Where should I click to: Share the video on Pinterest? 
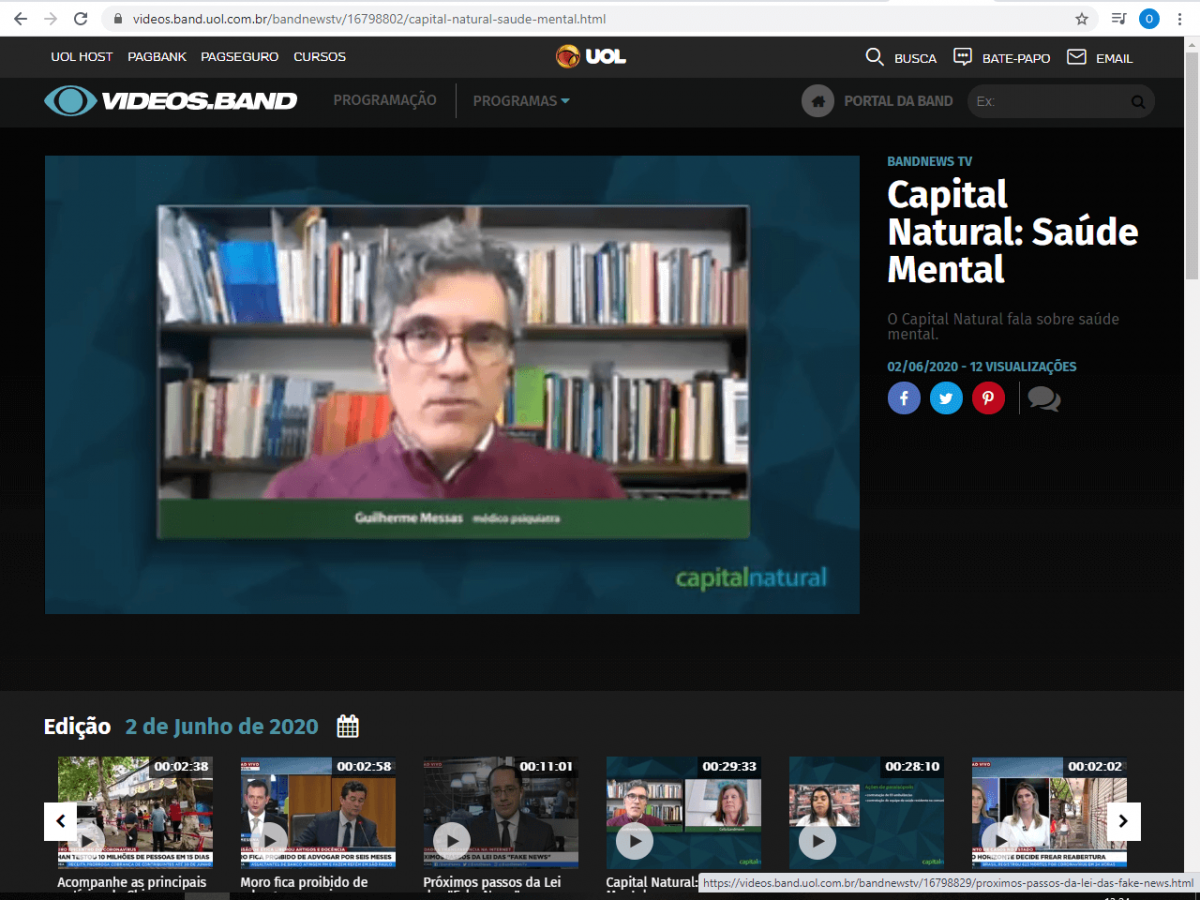[988, 398]
